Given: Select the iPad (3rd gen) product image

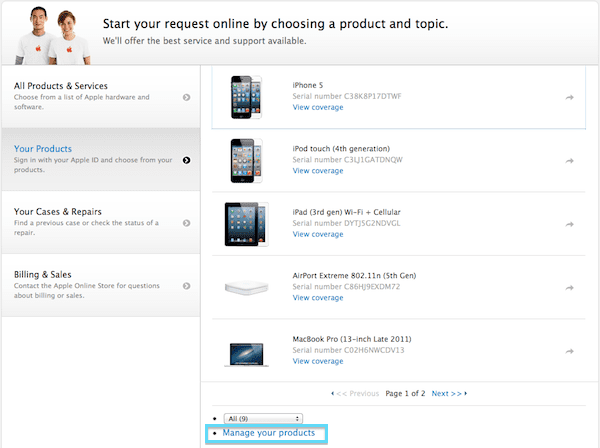Looking at the screenshot, I should (x=246, y=224).
